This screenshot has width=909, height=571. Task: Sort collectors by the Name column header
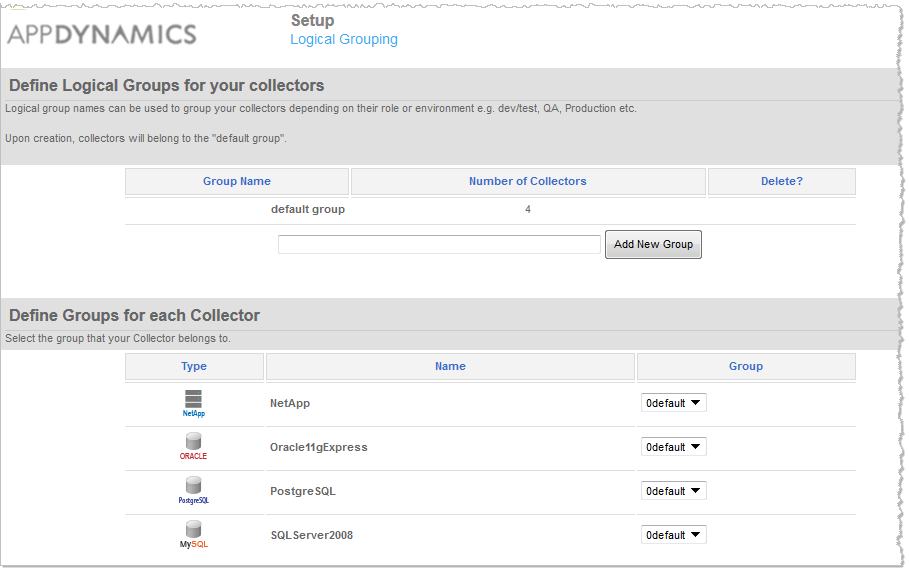(450, 366)
